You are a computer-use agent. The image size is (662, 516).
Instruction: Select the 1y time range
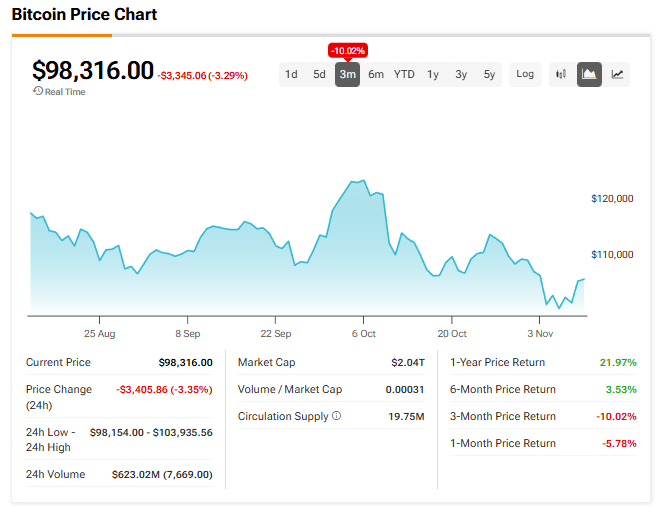[x=432, y=74]
